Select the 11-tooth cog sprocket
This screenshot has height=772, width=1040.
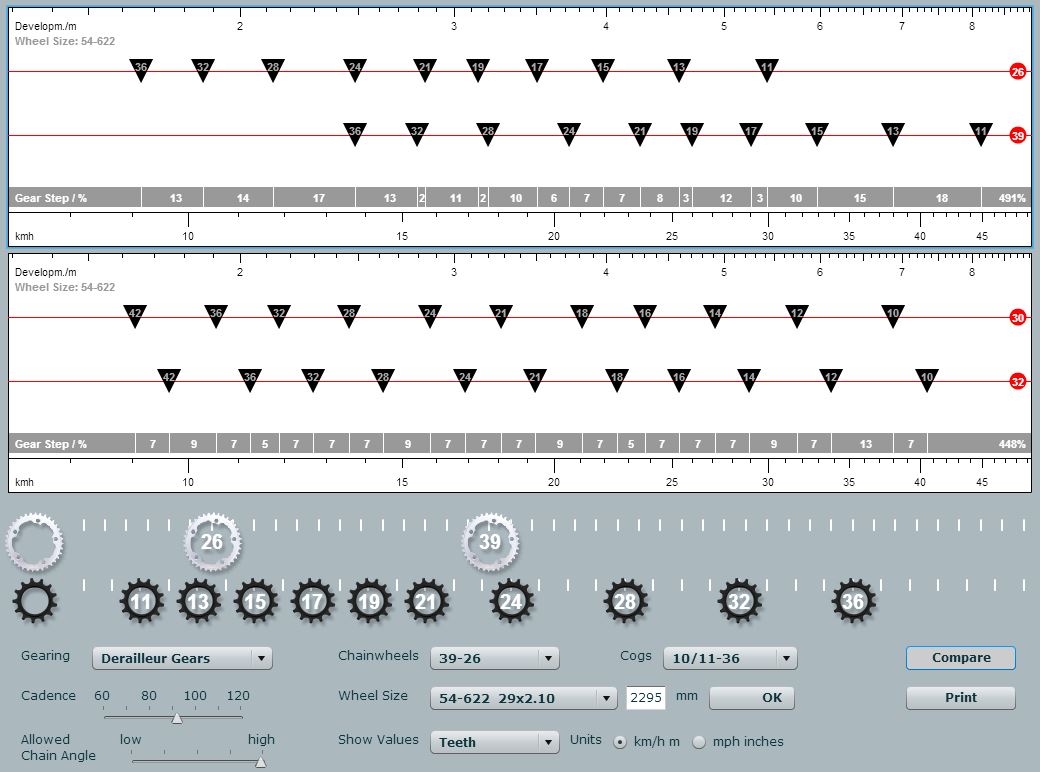(142, 602)
